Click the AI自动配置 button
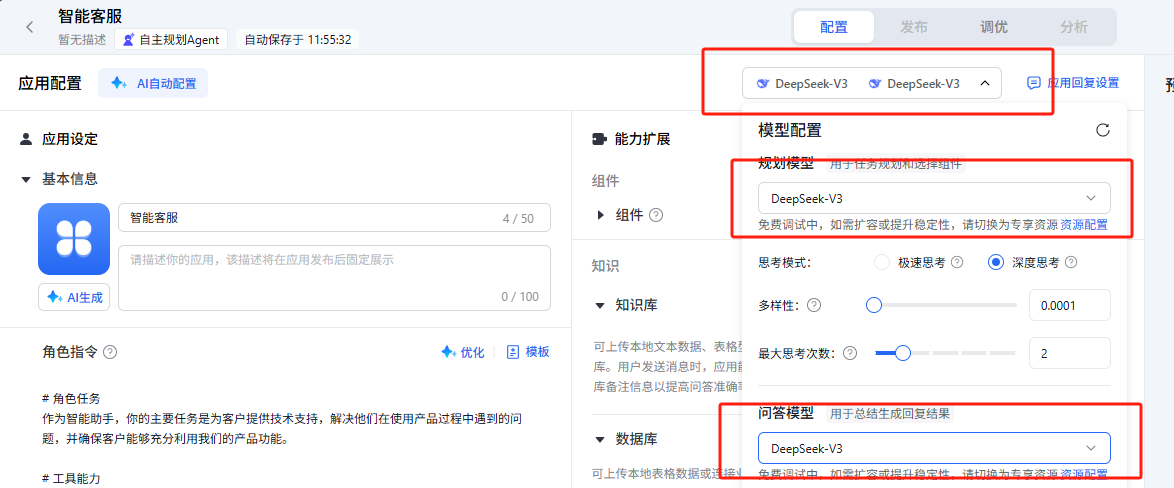 pyautogui.click(x=153, y=84)
